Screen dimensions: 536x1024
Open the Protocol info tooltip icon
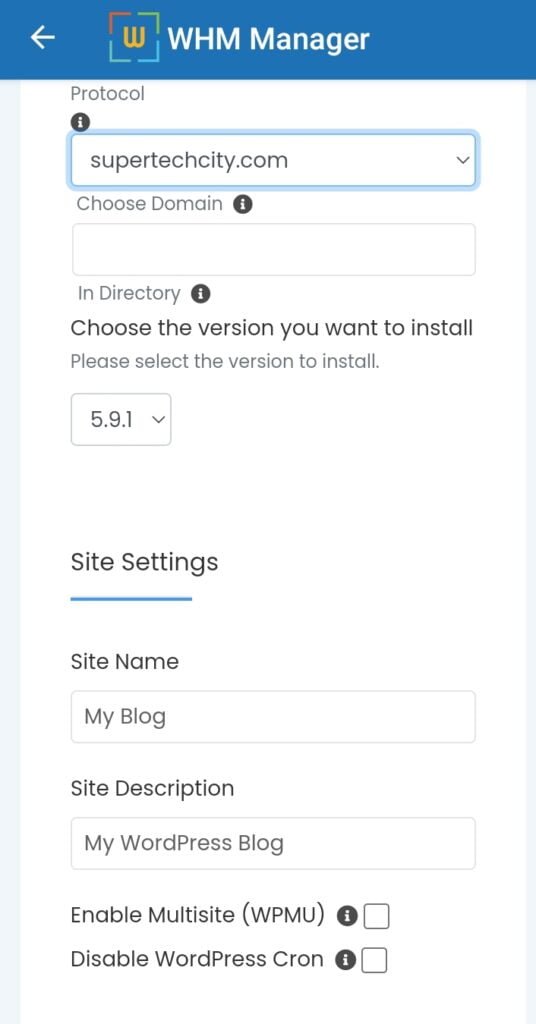coord(80,121)
